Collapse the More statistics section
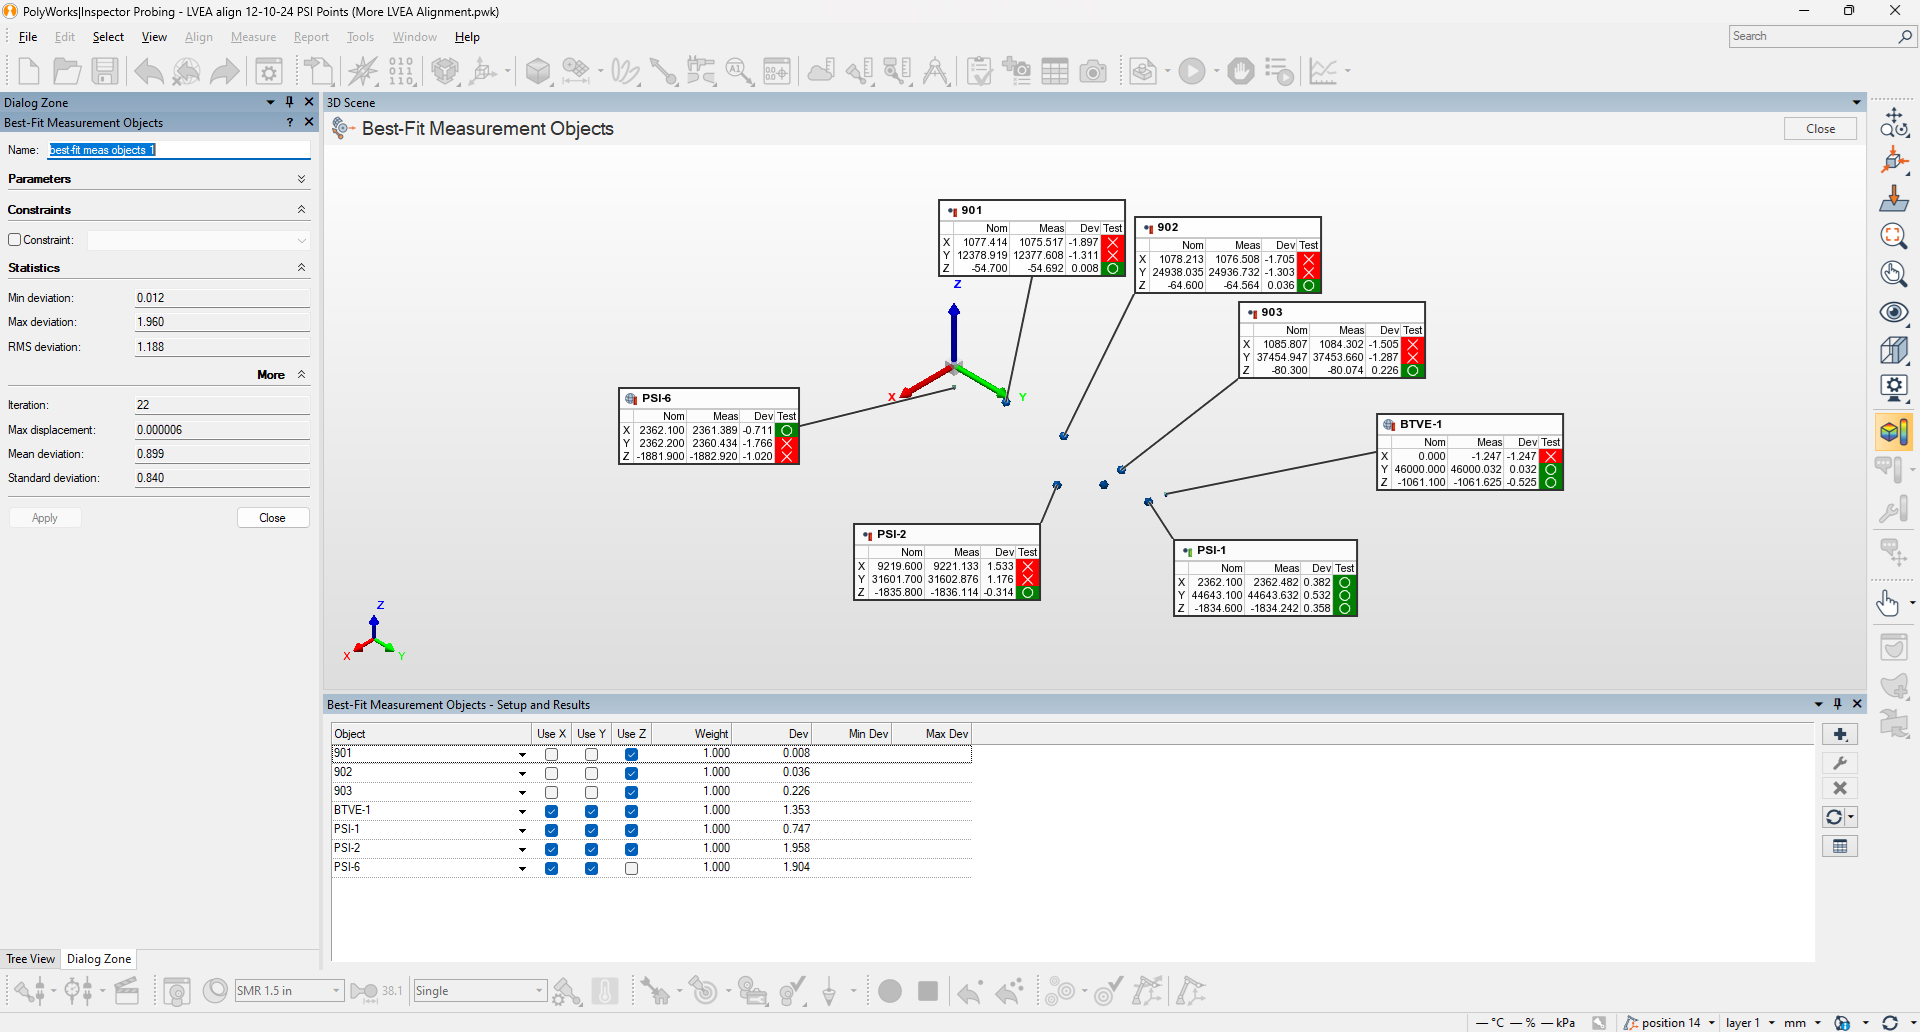Viewport: 1920px width, 1032px height. pyautogui.click(x=301, y=375)
